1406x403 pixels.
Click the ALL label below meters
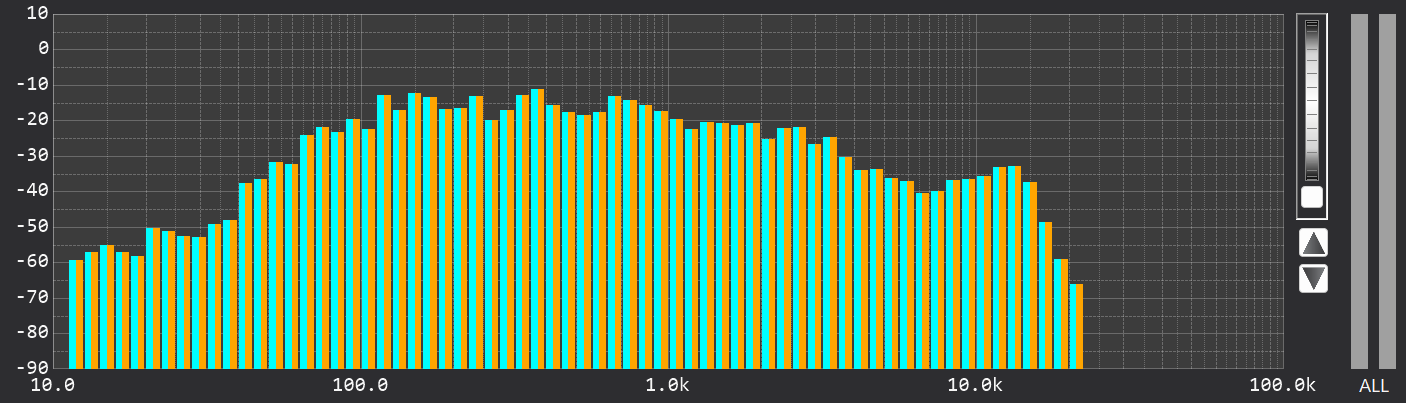[x=1373, y=386]
